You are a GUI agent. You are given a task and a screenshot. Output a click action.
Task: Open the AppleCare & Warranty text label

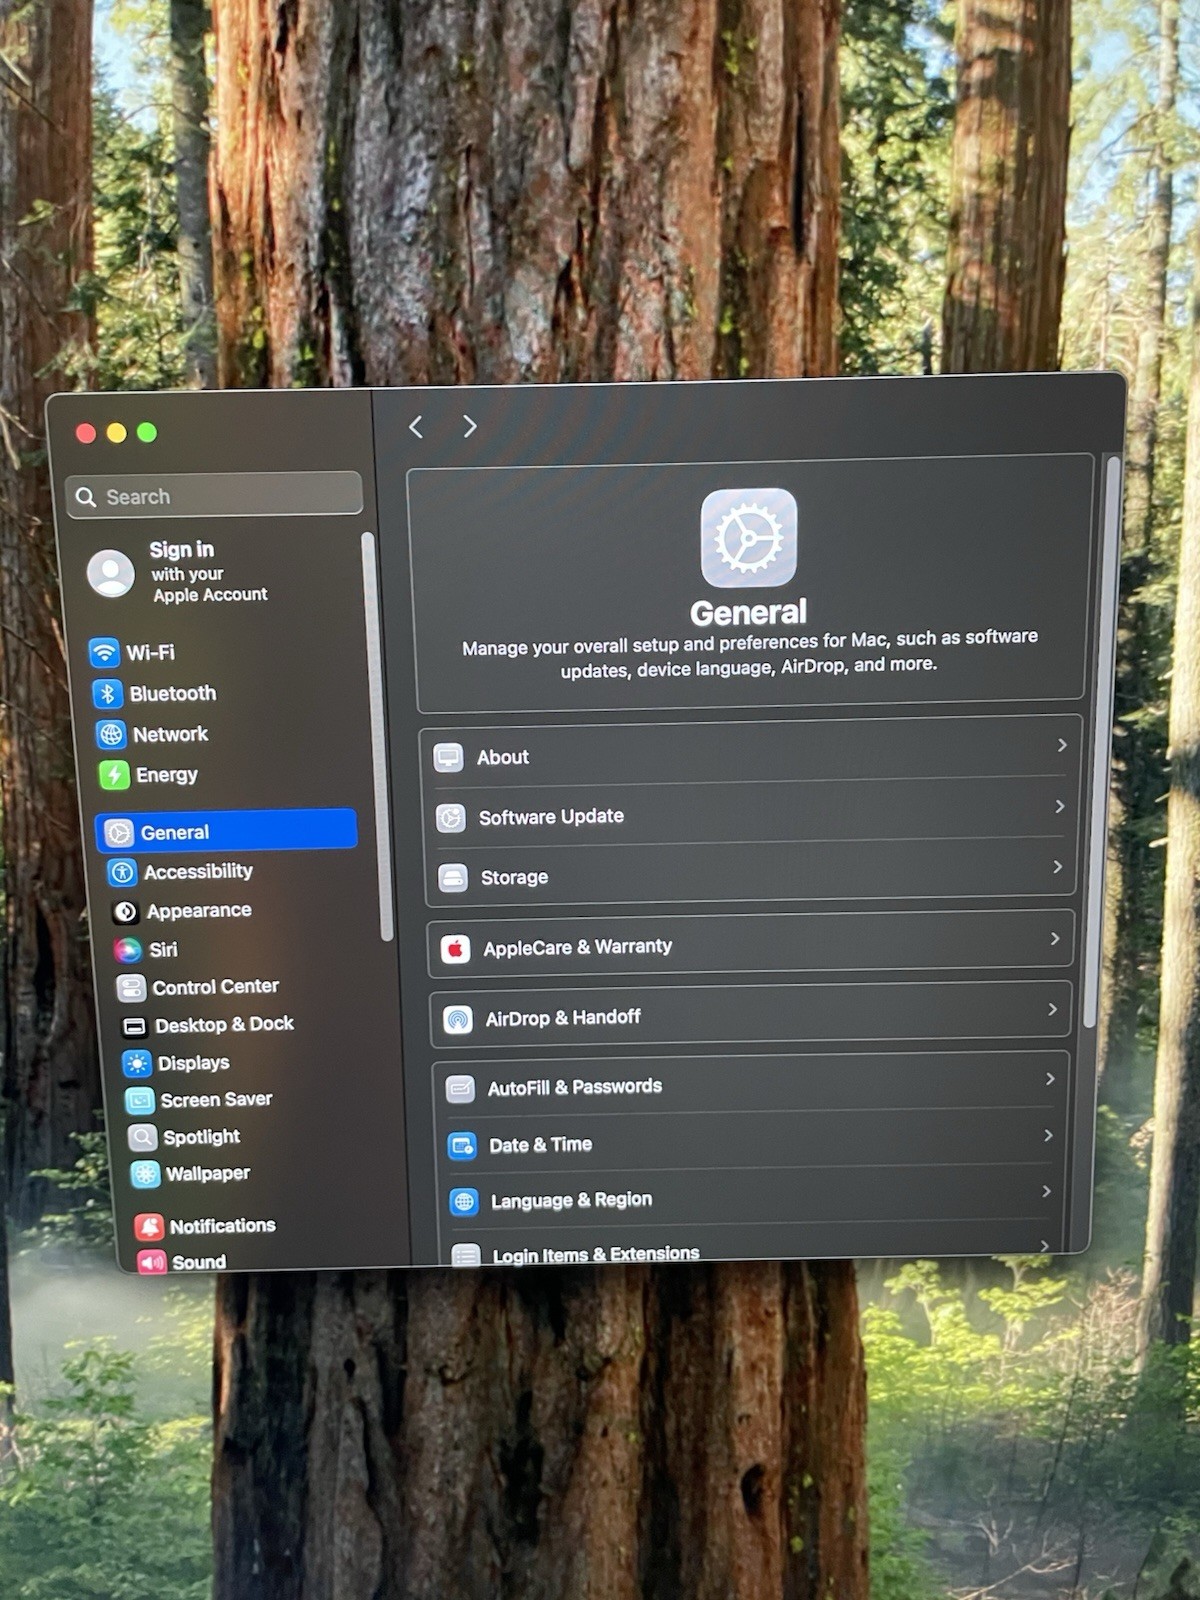tap(578, 947)
